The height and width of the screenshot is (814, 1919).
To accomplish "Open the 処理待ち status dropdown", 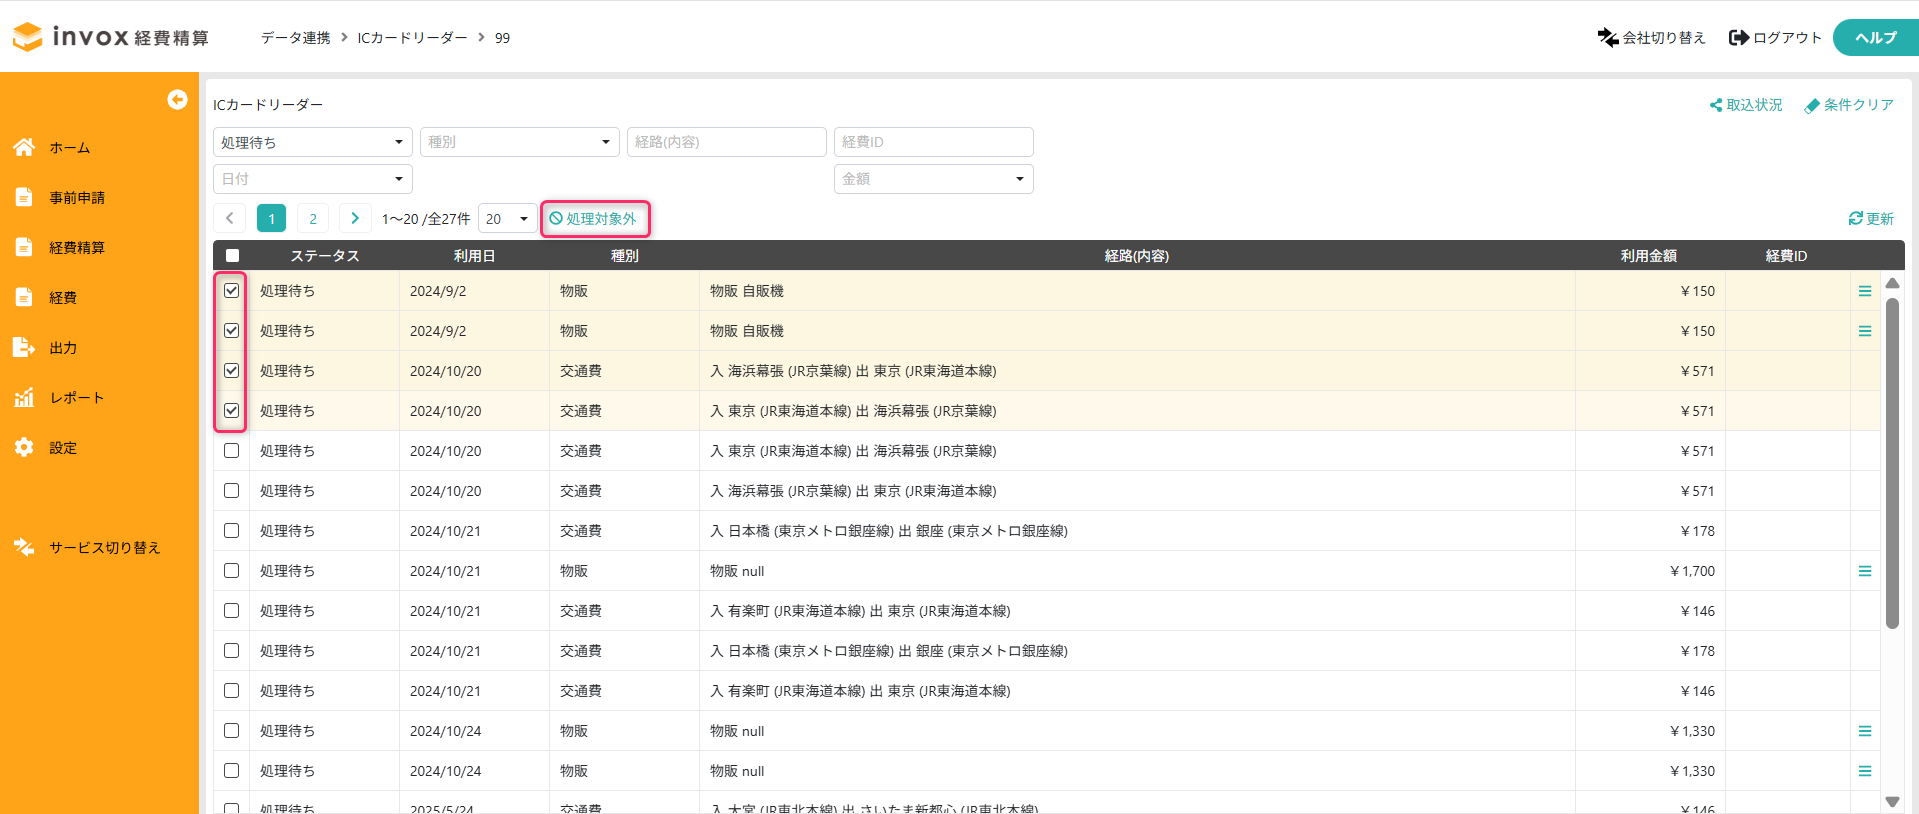I will tap(312, 142).
